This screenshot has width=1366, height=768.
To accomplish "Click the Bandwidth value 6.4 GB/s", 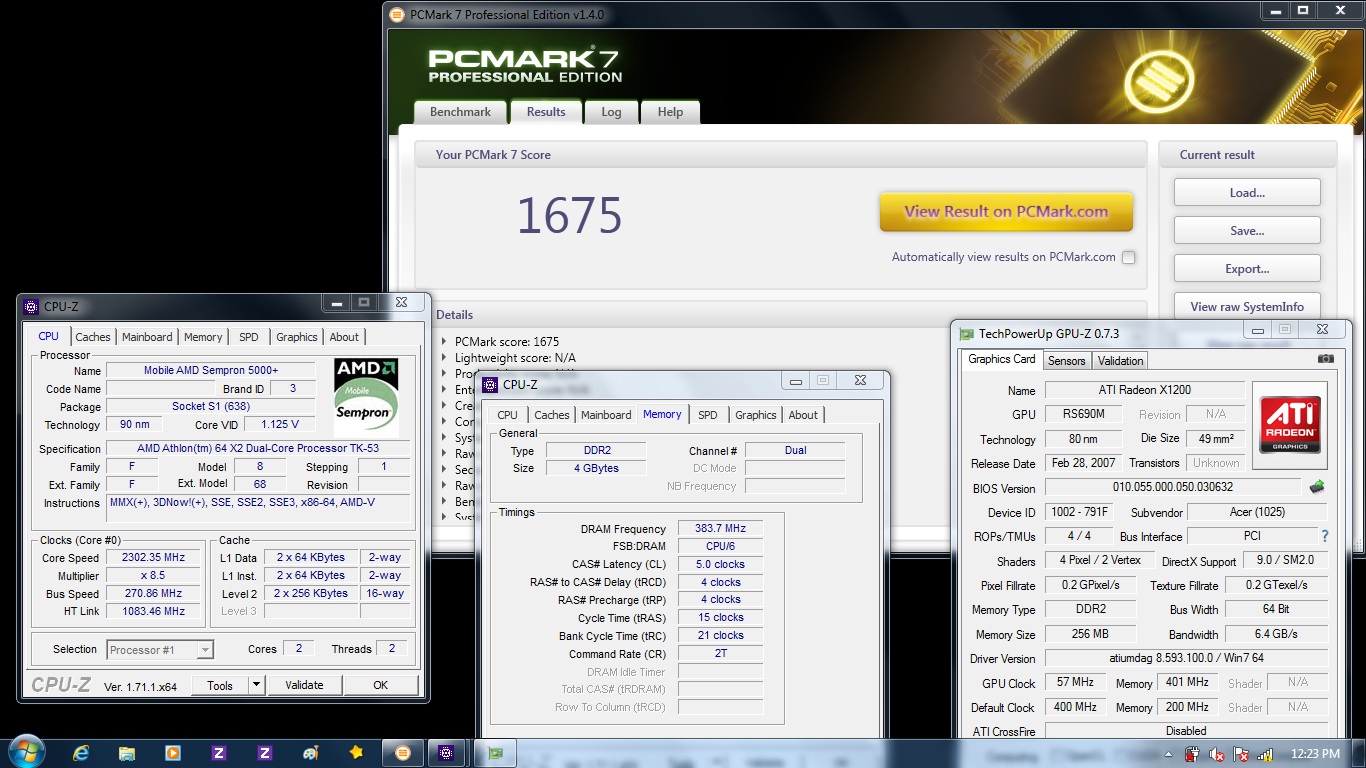I will 1277,634.
